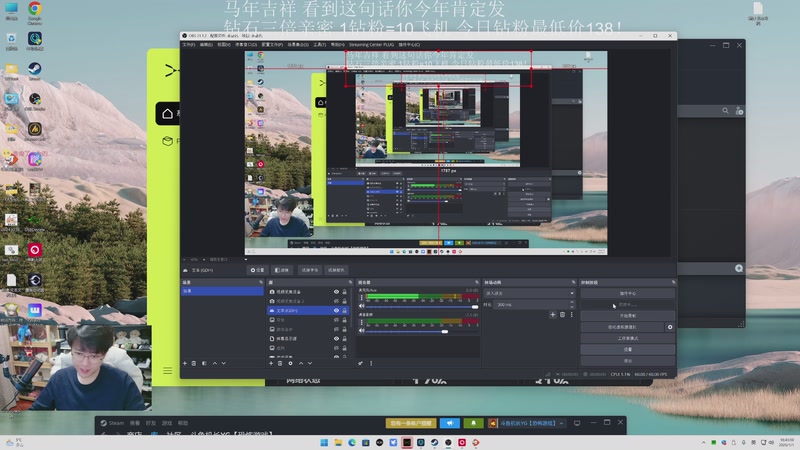Toggle the lock of the 视频采集设备 source
The image size is (800, 450).
coord(344,292)
